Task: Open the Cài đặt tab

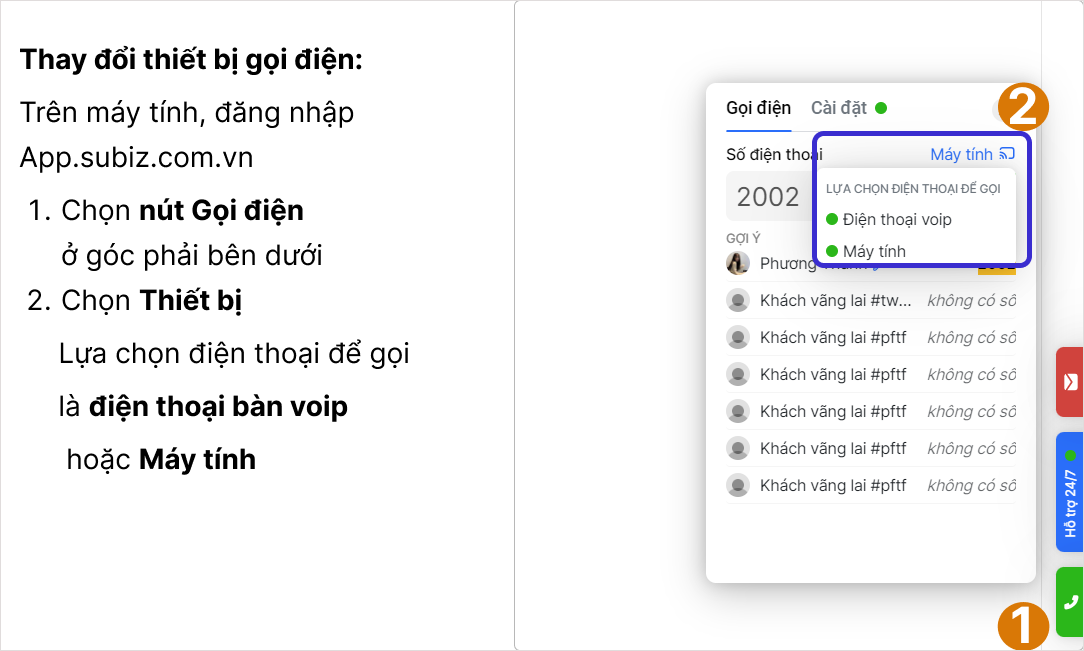Action: point(838,108)
